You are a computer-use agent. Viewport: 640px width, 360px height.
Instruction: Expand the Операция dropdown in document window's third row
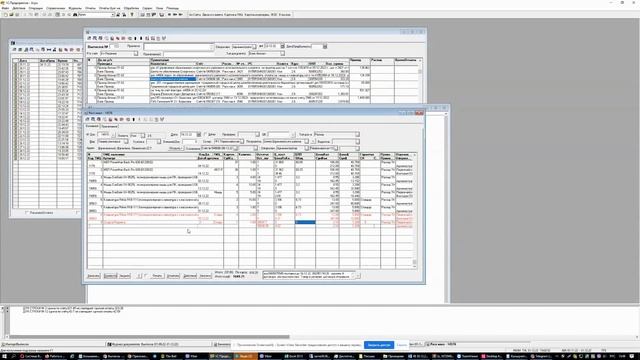(x=307, y=148)
